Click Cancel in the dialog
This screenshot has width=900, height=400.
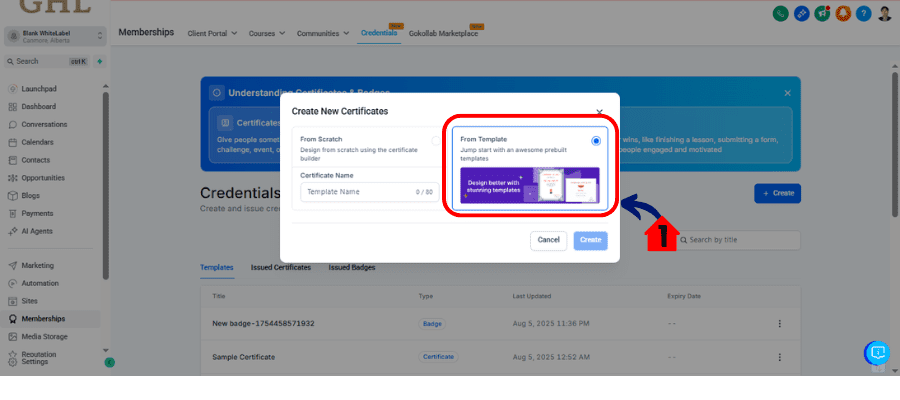pos(548,240)
